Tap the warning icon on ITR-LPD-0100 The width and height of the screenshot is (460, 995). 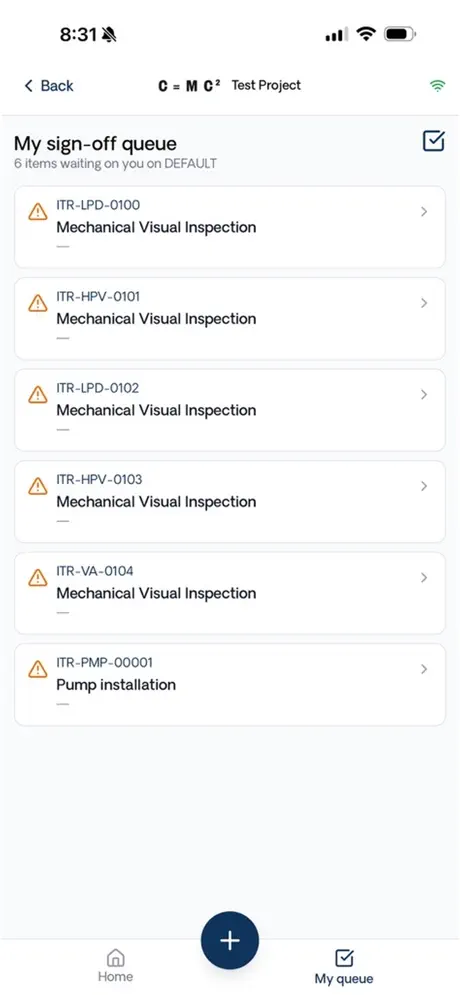click(38, 211)
